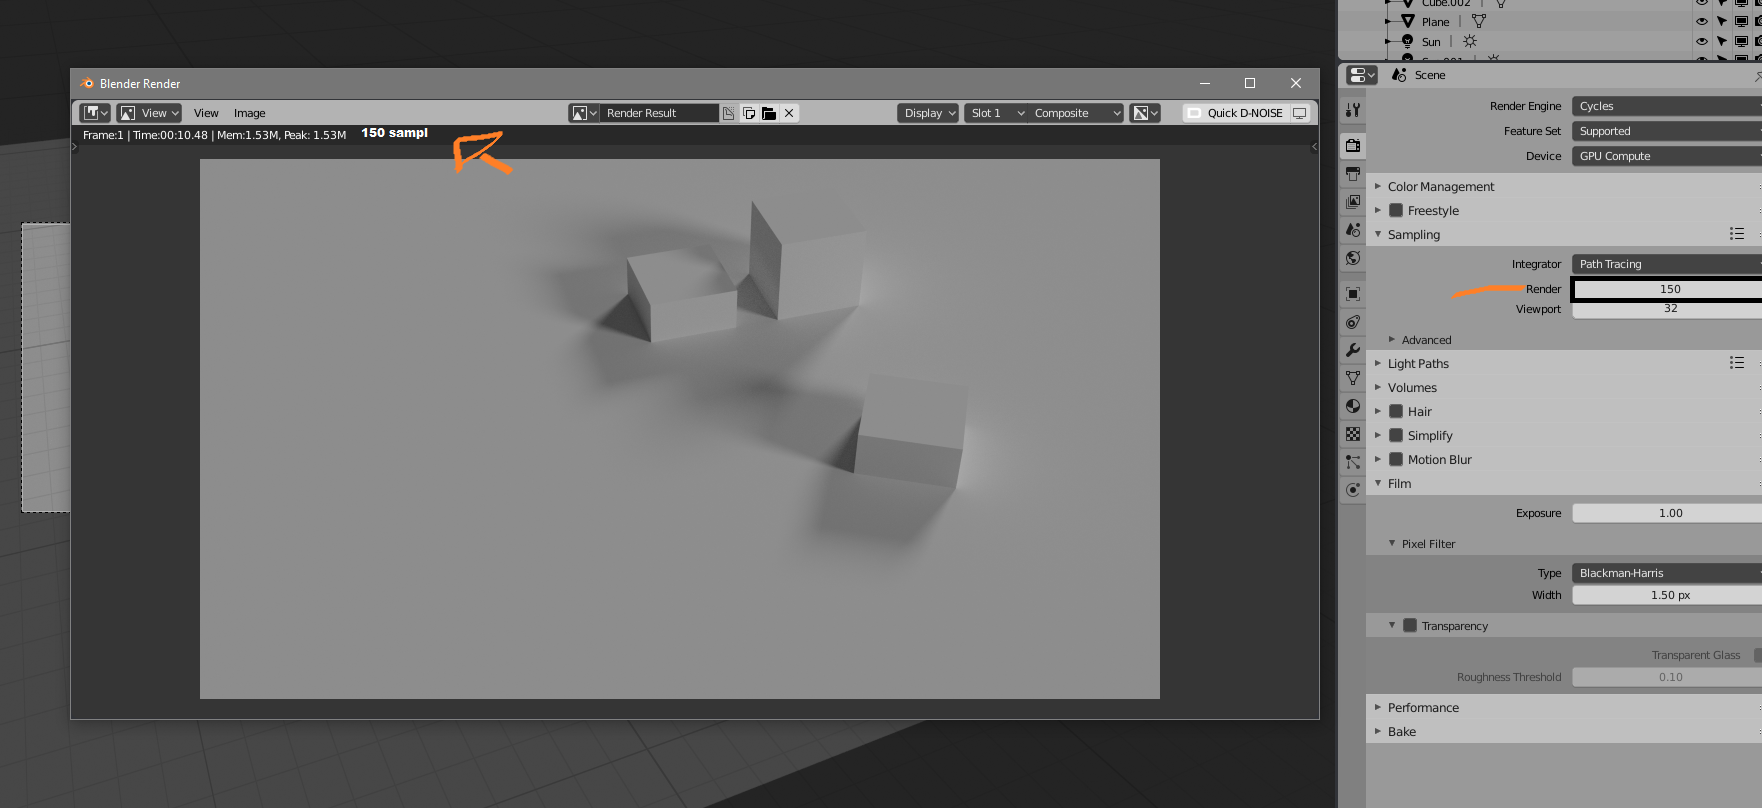Switch to View Layer properties tab
This screenshot has height=808, width=1762.
(1353, 202)
